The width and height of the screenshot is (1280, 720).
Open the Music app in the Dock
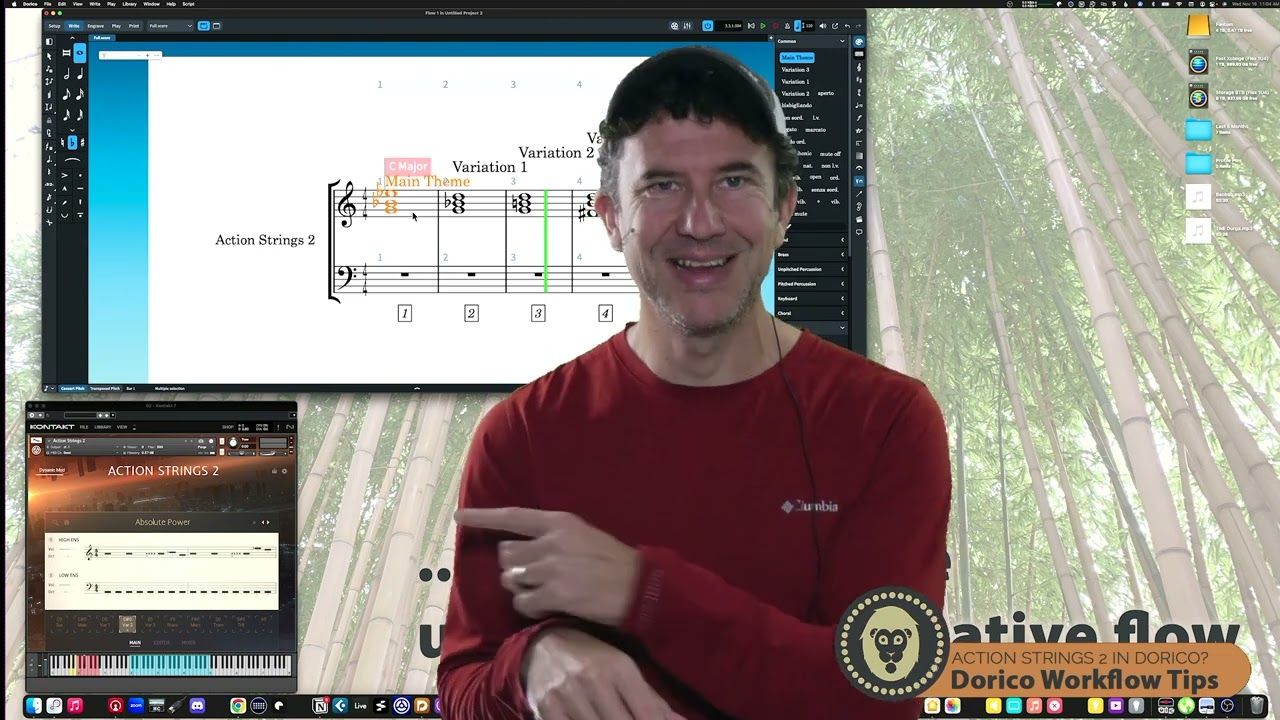75,706
